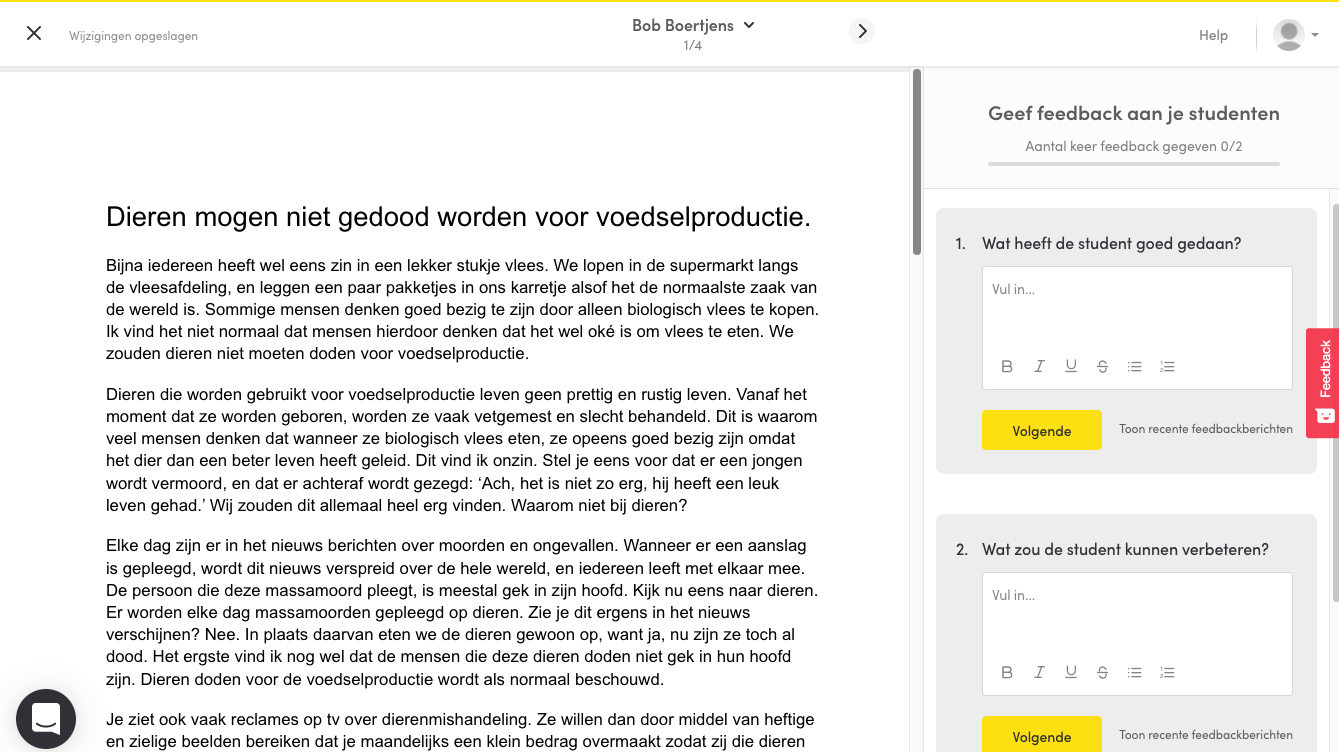1339x752 pixels.
Task: Open the user avatar account menu
Action: tap(1296, 35)
